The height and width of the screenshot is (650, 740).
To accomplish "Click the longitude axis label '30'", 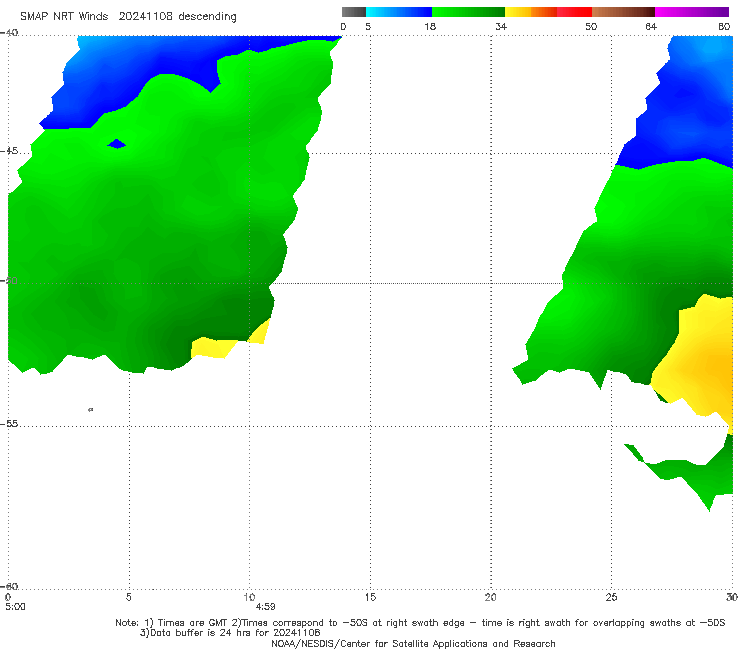I will click(x=732, y=597).
